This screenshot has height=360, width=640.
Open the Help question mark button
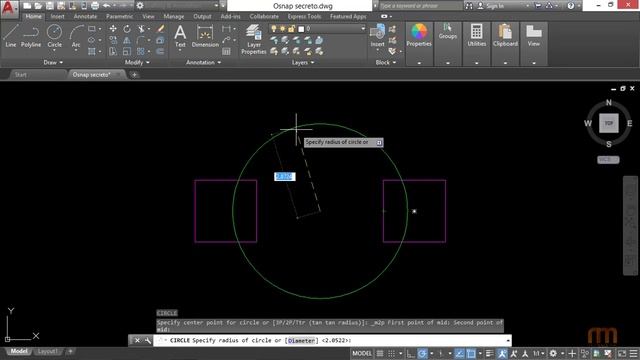[x=571, y=6]
